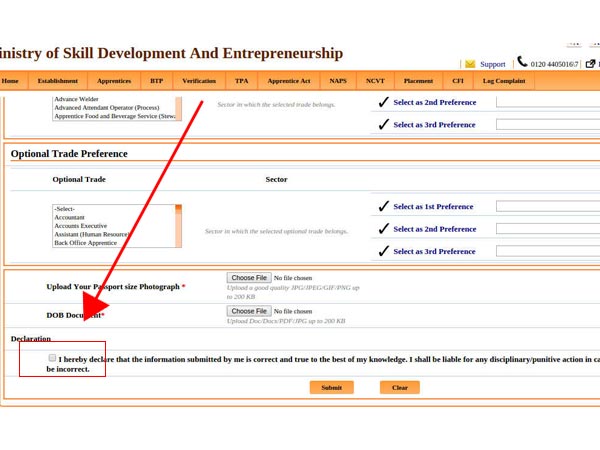Click checkmark beside optional 'Select as 3rd Preference'

click(383, 251)
